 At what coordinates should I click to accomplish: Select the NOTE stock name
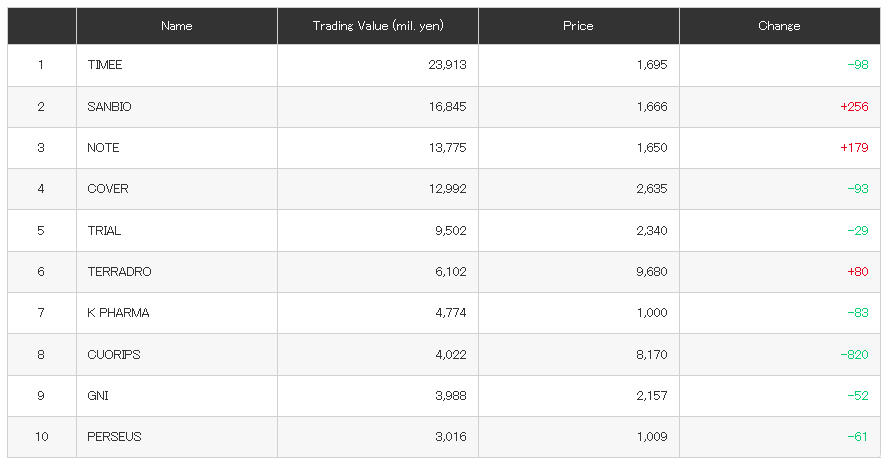pyautogui.click(x=103, y=148)
